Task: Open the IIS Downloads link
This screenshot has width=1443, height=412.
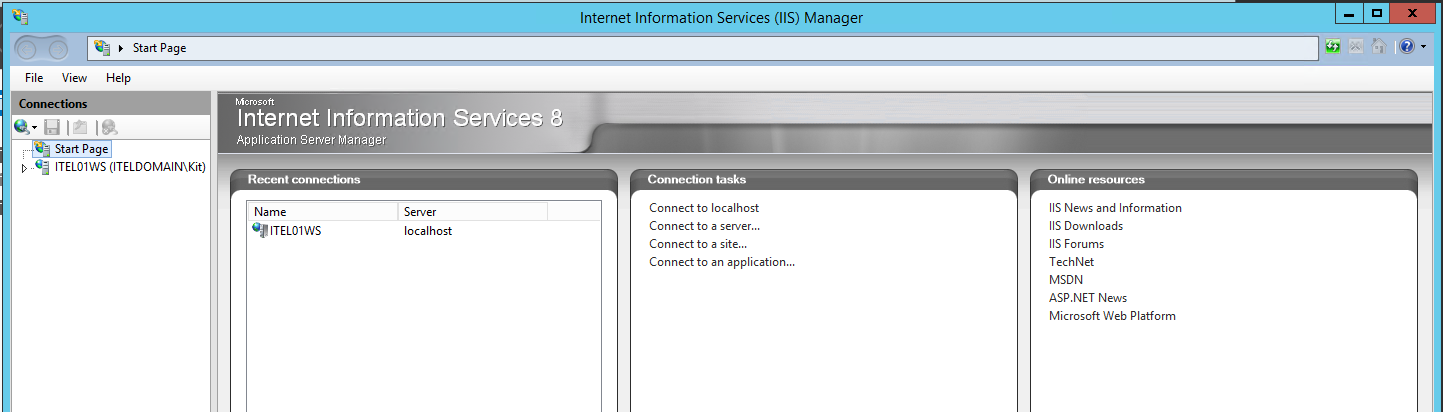Action: tap(1086, 226)
